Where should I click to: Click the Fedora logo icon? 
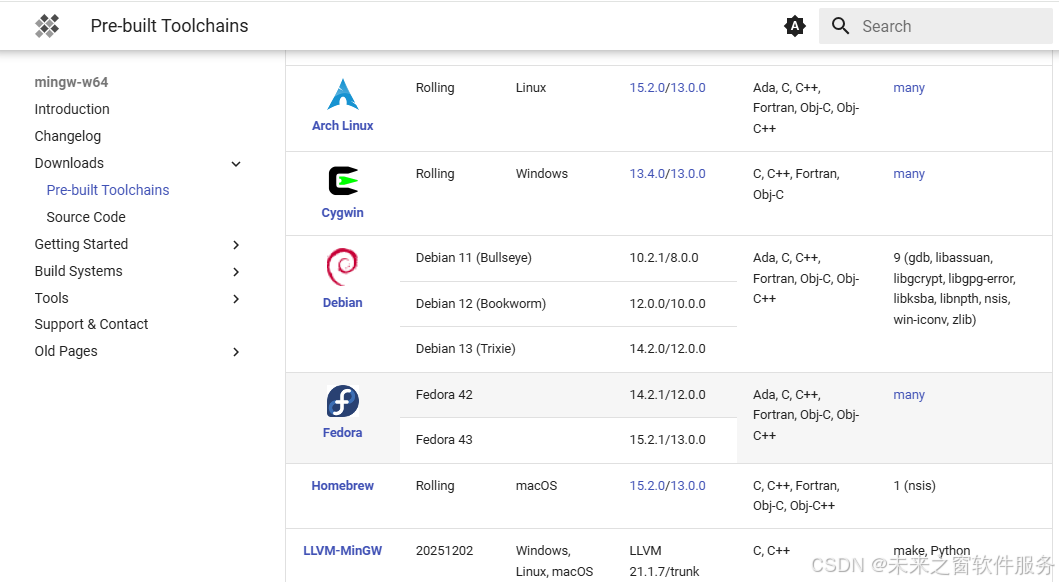342,402
